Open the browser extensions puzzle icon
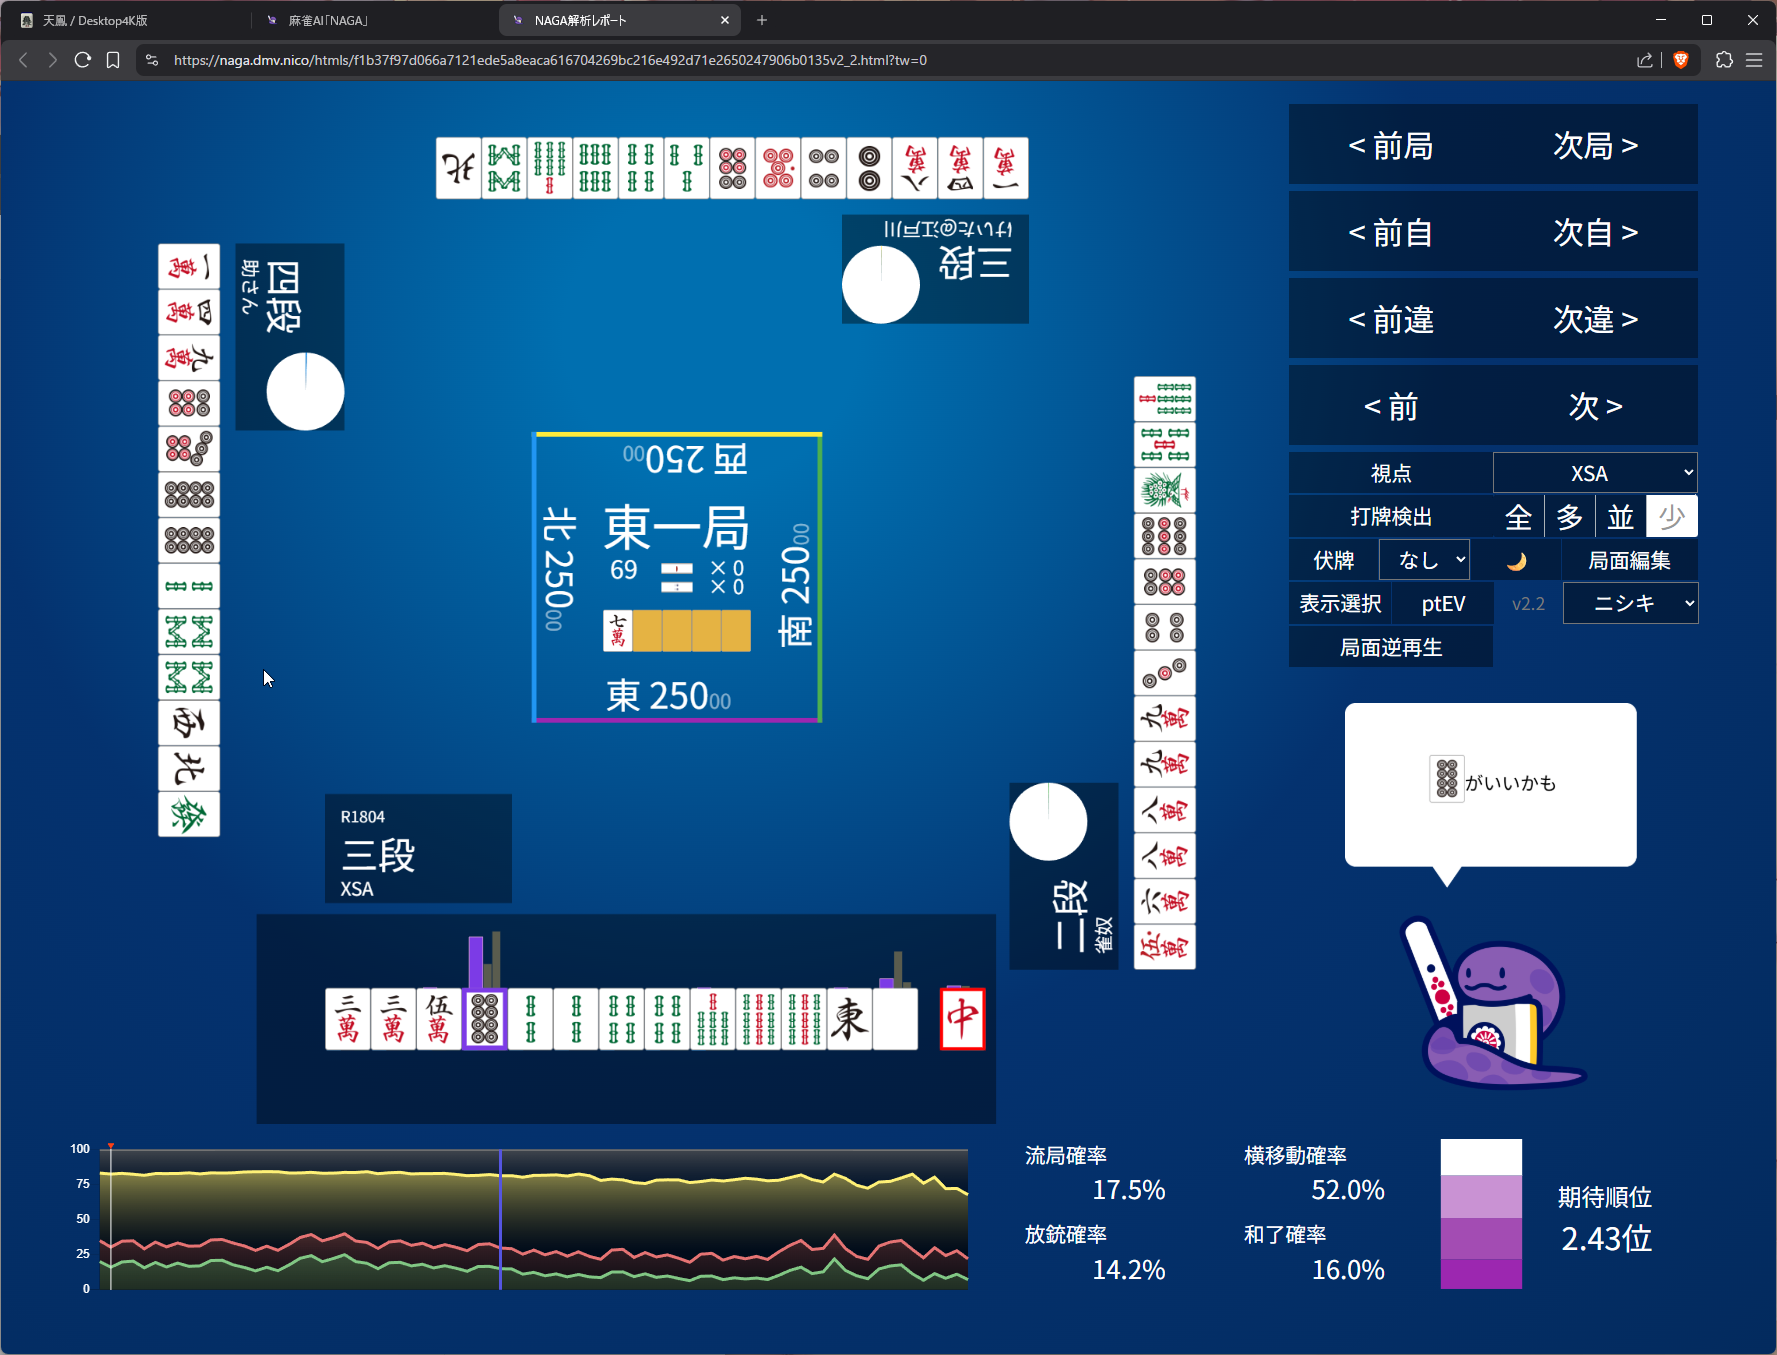Viewport: 1777px width, 1355px height. pos(1724,60)
